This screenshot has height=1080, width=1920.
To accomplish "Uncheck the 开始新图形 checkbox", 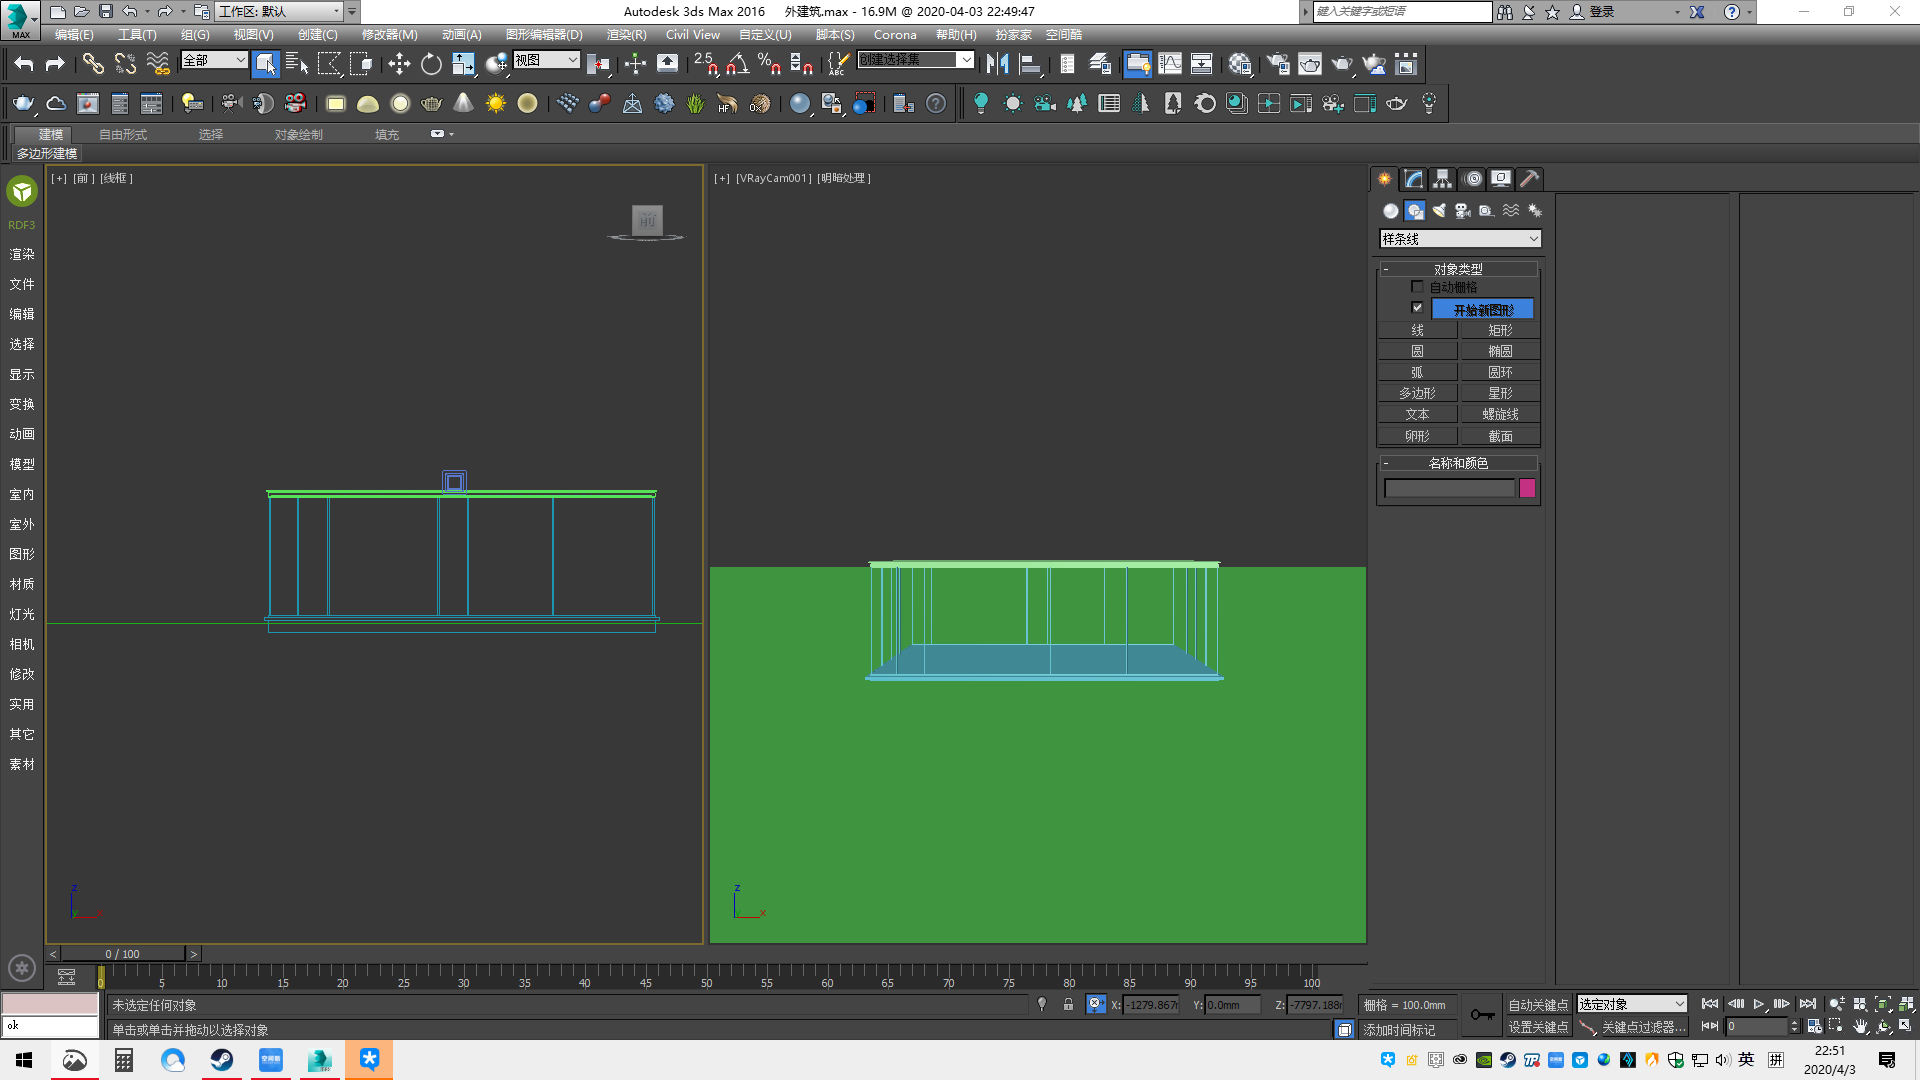I will click(x=1417, y=308).
